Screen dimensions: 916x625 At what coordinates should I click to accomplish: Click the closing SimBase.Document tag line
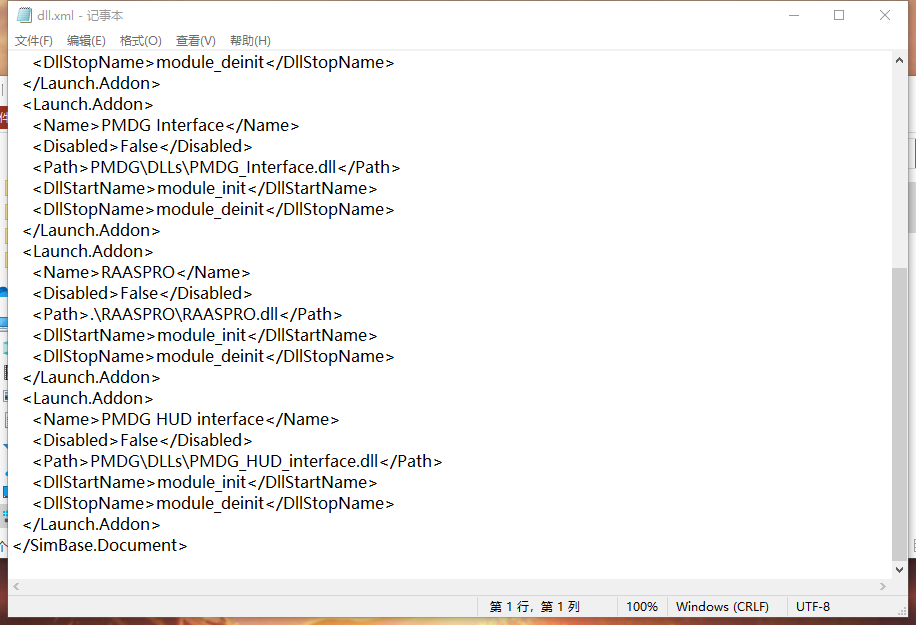[x=100, y=545]
